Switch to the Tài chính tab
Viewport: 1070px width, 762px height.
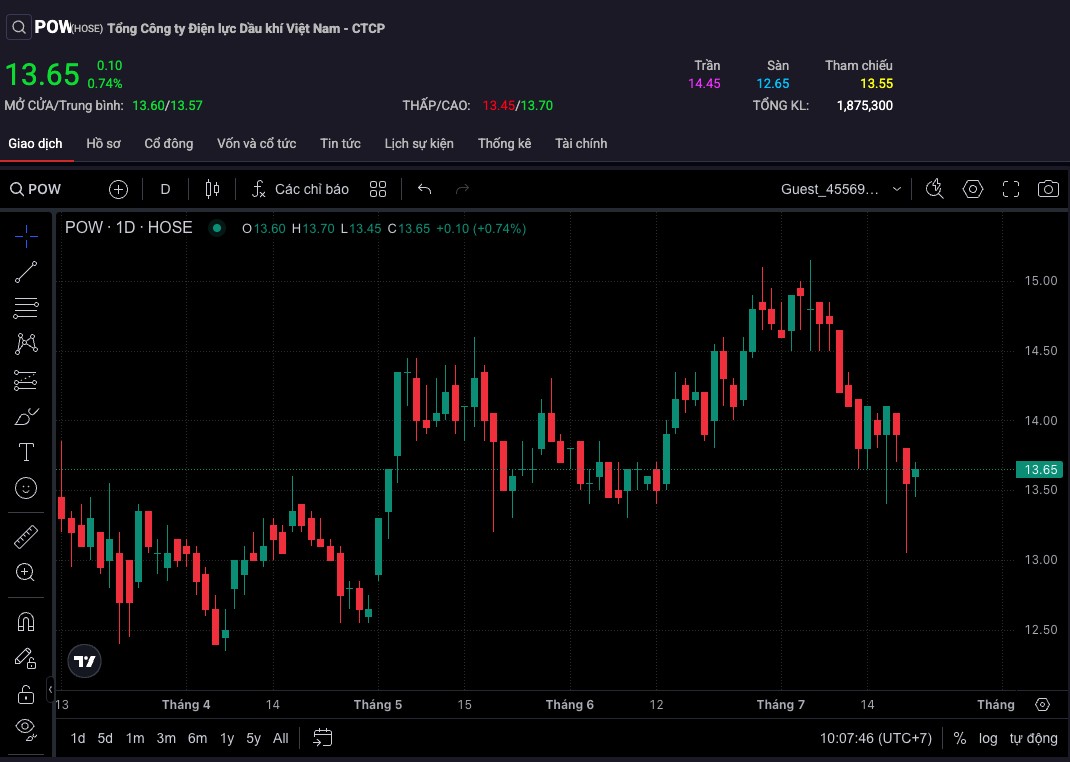[581, 143]
